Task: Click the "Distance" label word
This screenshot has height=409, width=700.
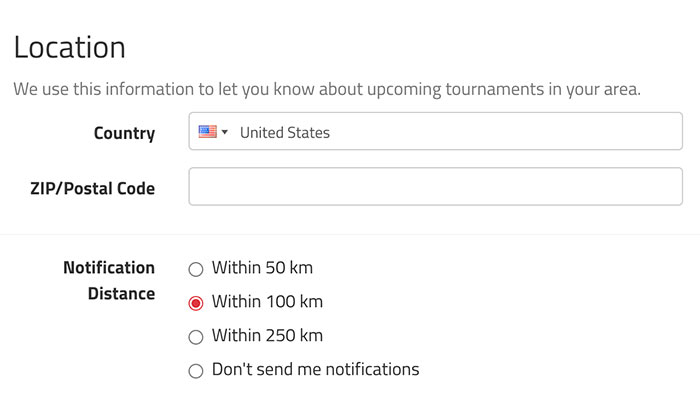Action: click(x=121, y=294)
